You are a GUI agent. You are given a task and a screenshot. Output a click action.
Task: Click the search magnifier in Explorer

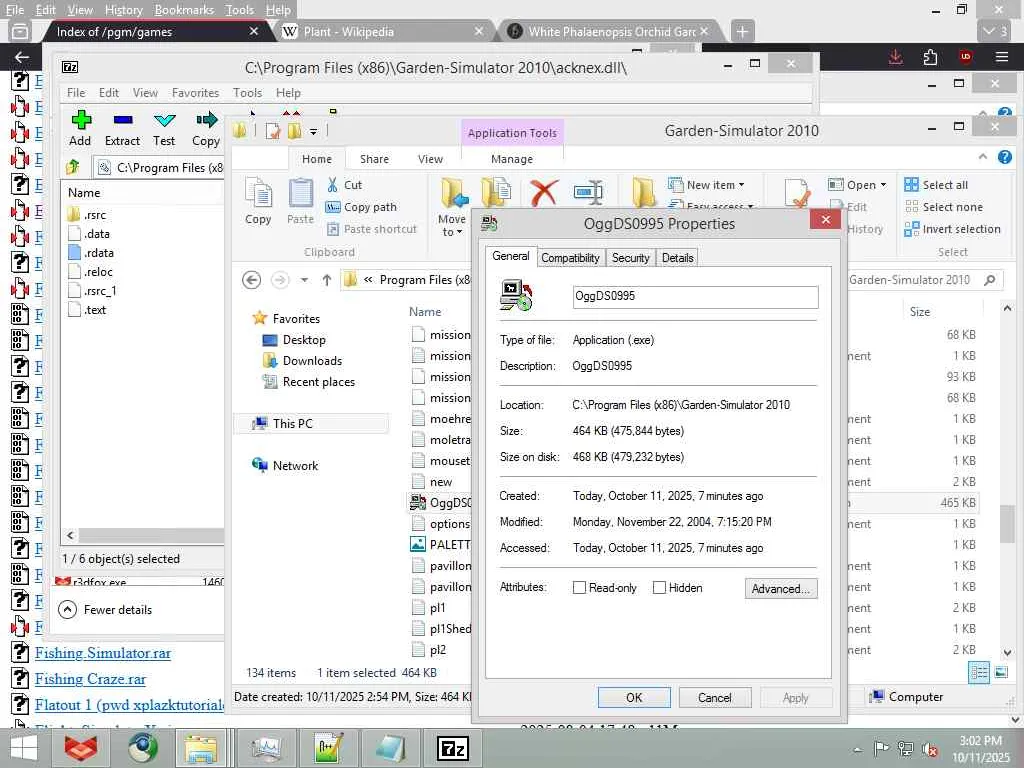click(x=990, y=280)
